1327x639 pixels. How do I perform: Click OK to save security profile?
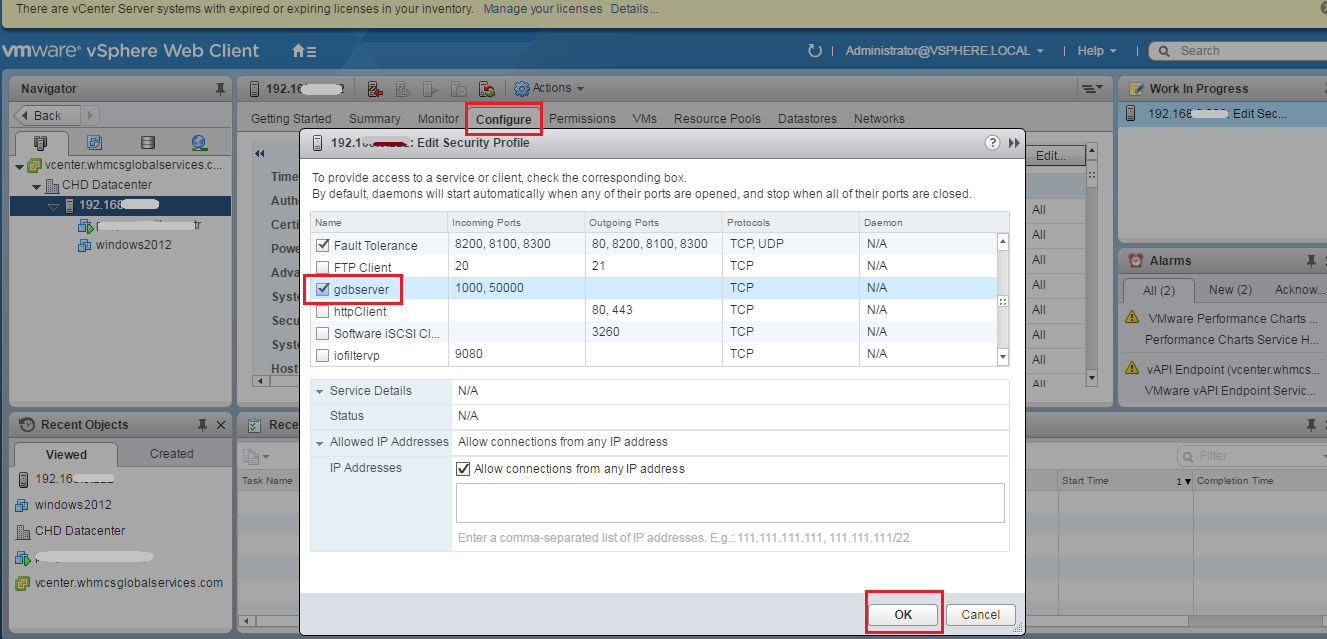(903, 615)
